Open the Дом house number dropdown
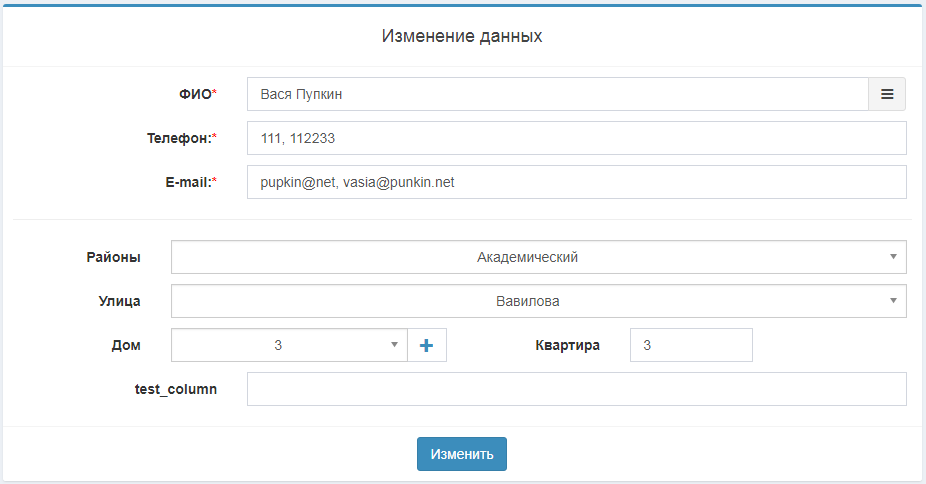The width and height of the screenshot is (926, 484). coord(289,345)
